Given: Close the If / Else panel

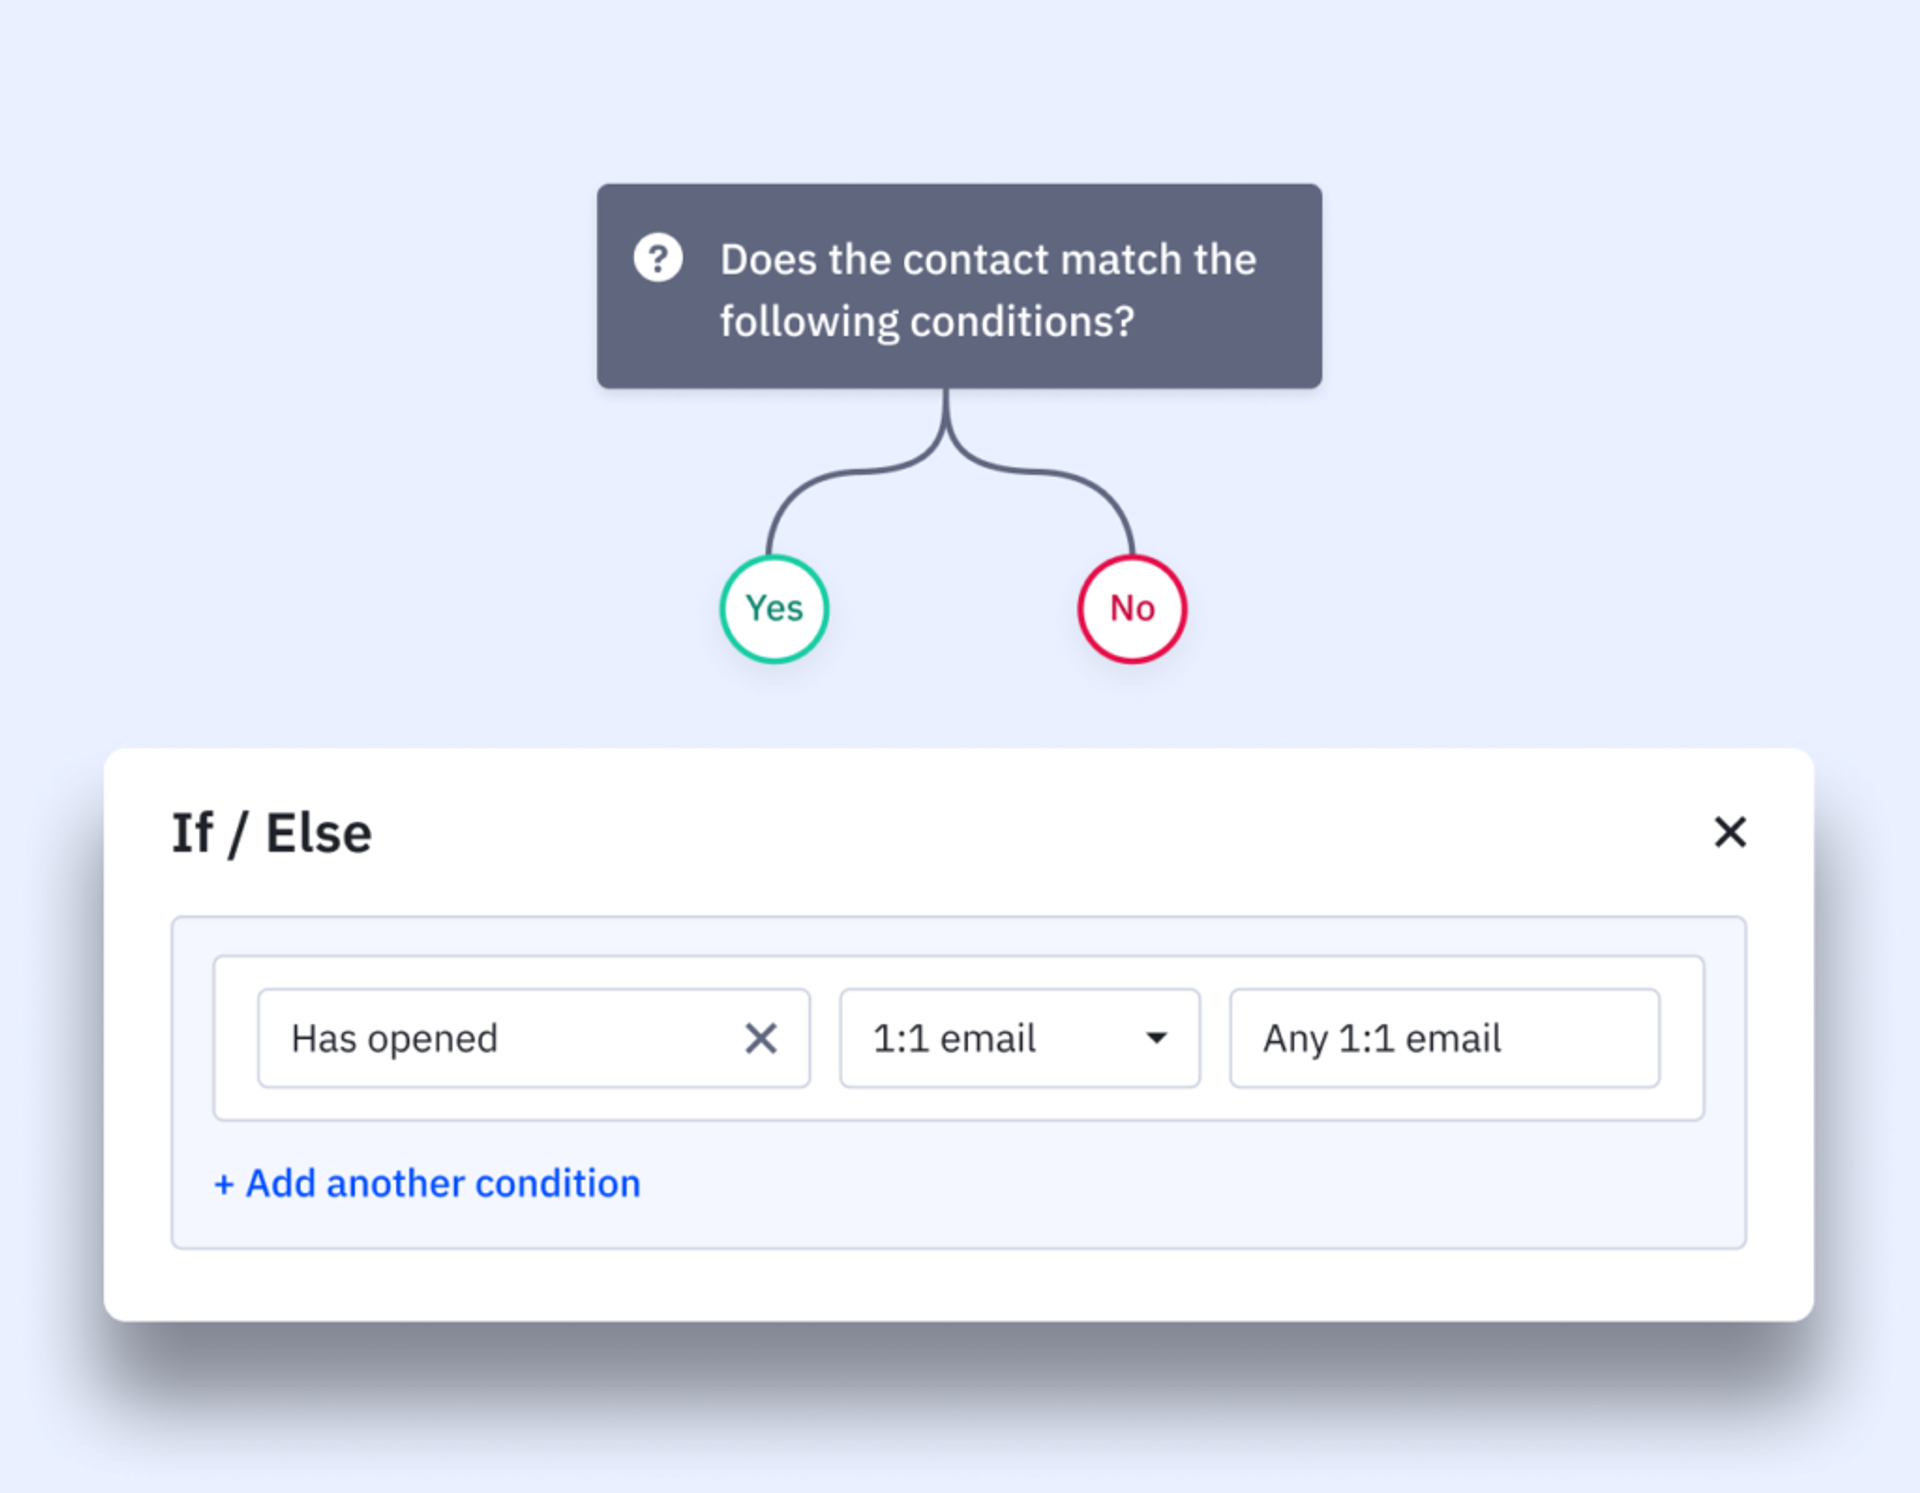Looking at the screenshot, I should click(1730, 832).
